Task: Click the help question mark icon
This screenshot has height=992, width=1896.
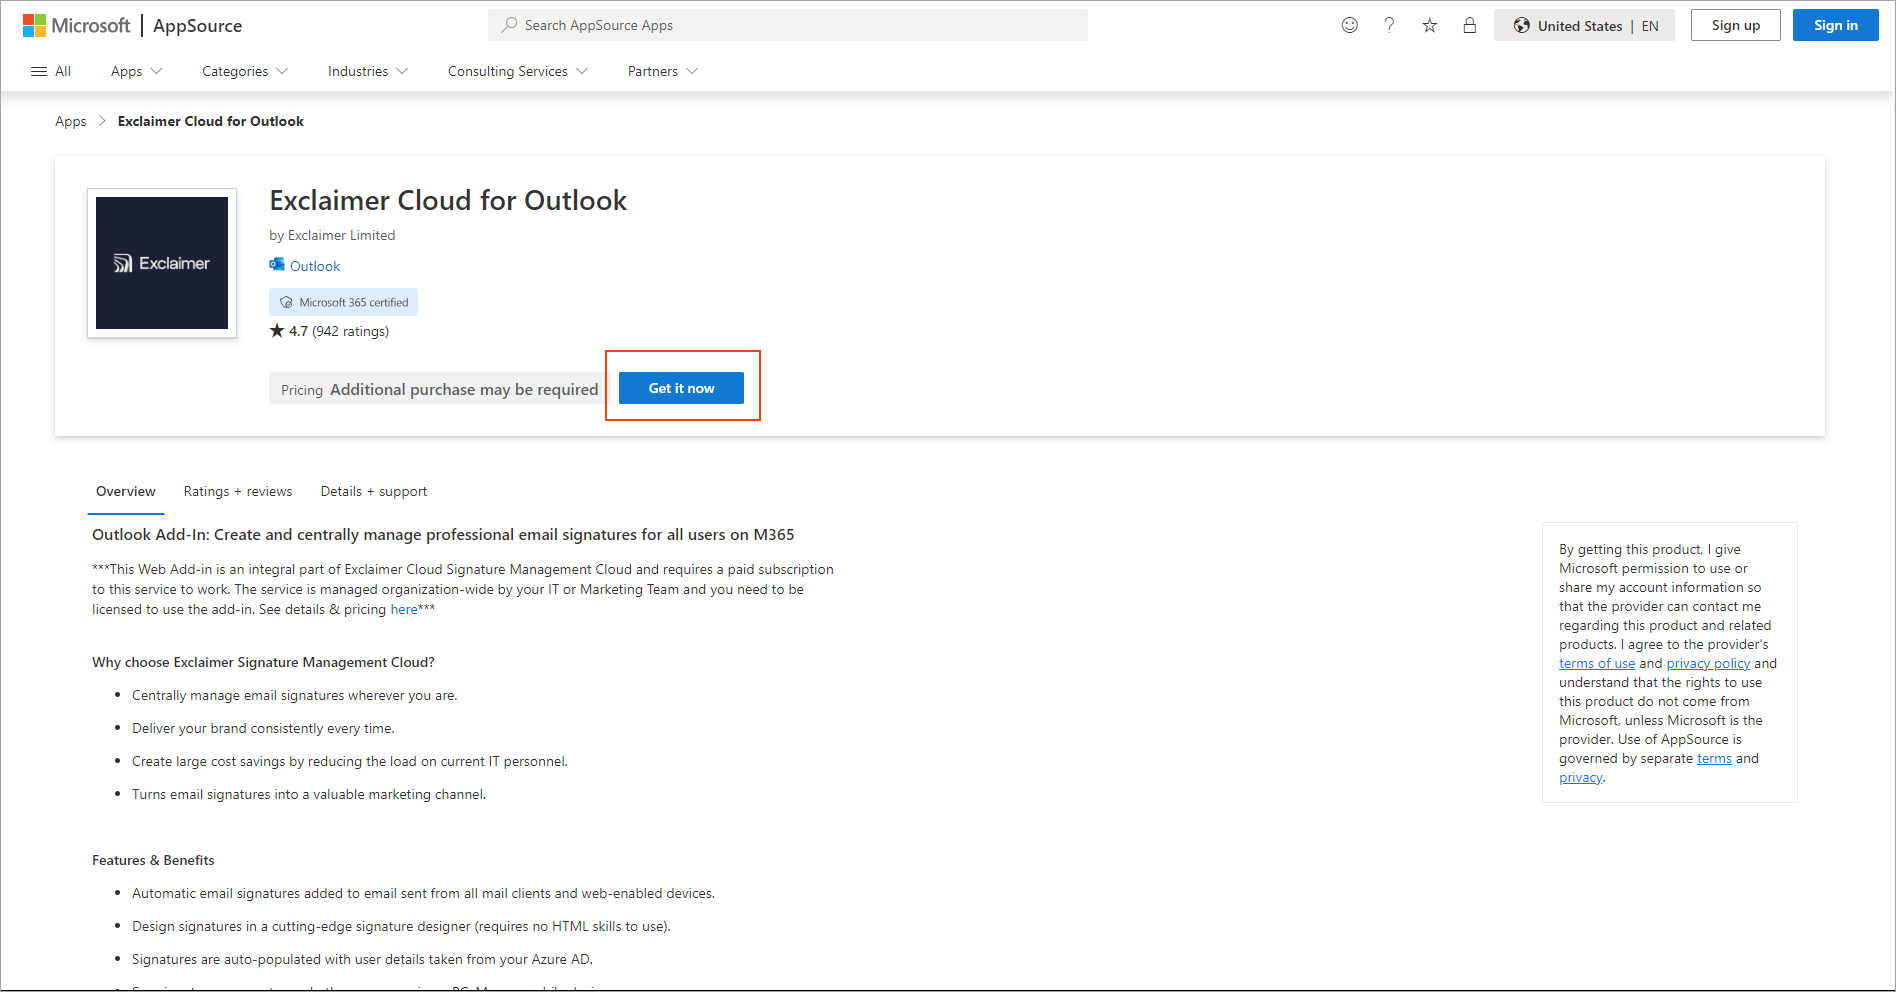Action: [x=1389, y=25]
